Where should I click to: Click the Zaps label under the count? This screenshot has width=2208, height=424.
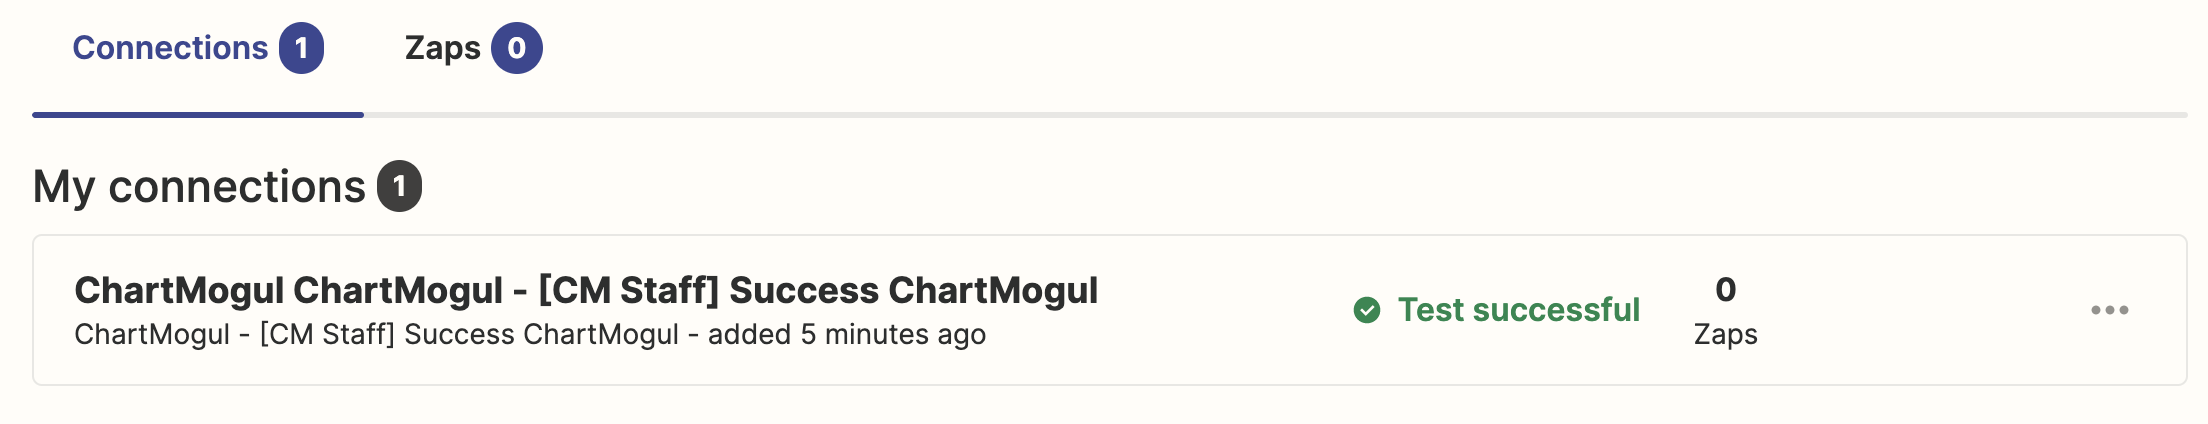pos(1726,334)
